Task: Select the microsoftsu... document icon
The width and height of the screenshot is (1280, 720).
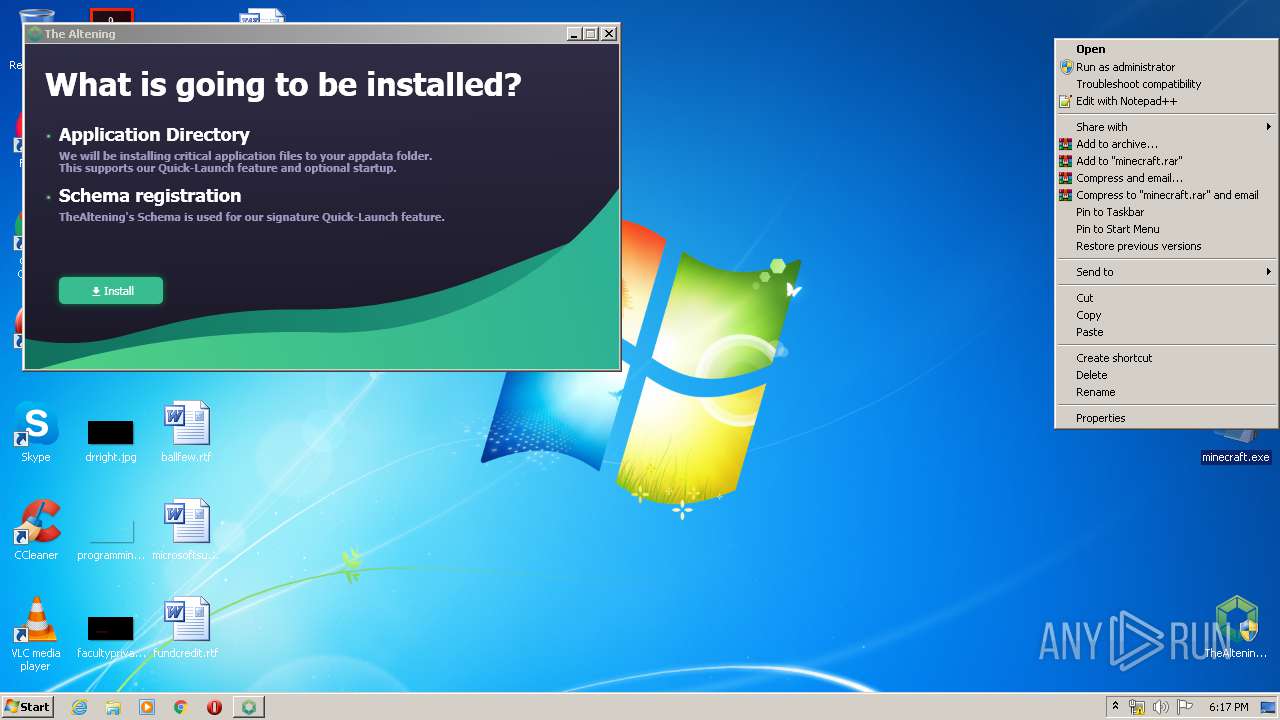Action: (186, 531)
